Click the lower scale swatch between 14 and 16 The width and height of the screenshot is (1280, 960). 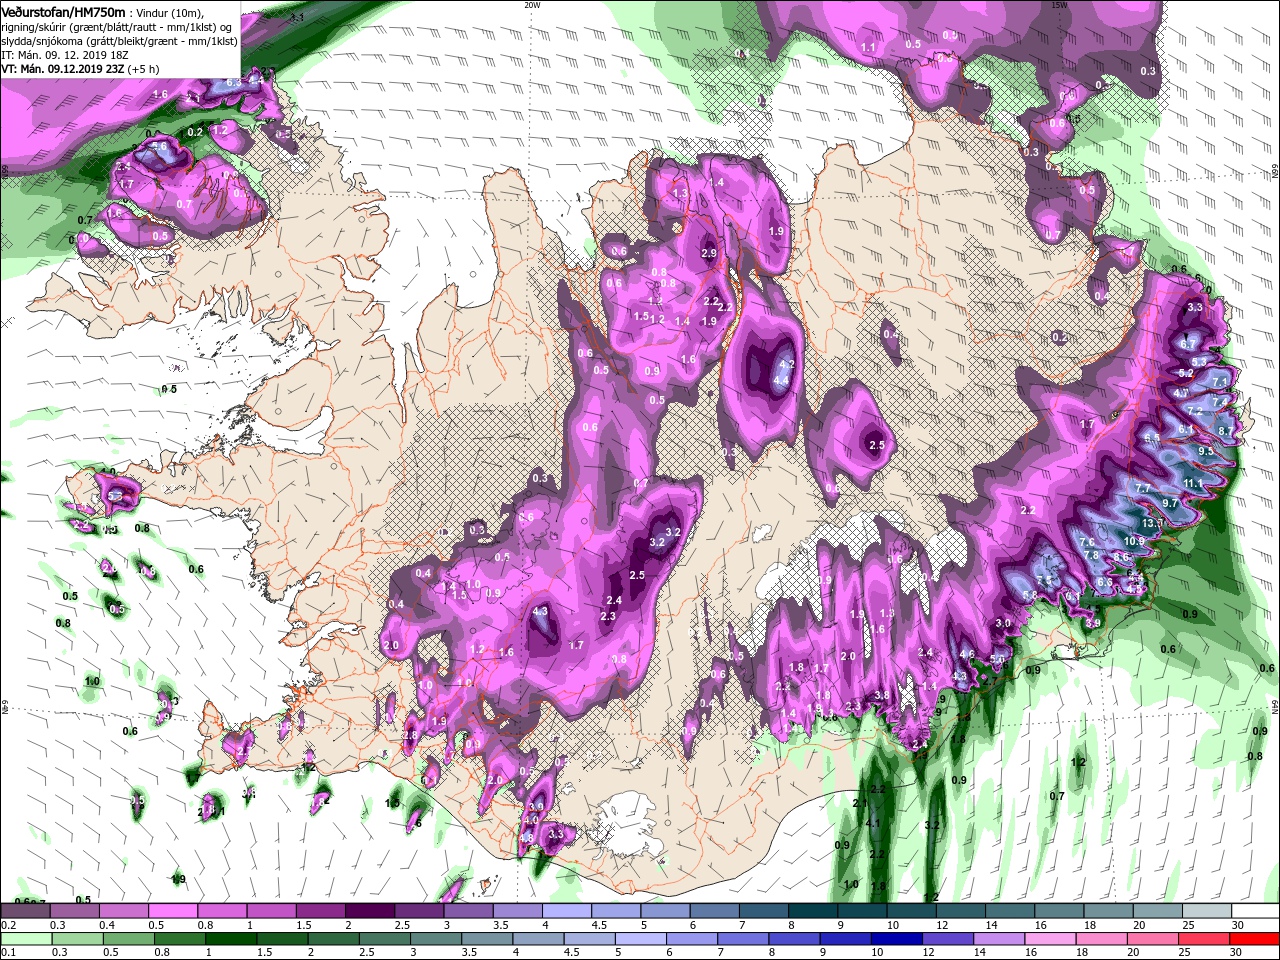(998, 938)
